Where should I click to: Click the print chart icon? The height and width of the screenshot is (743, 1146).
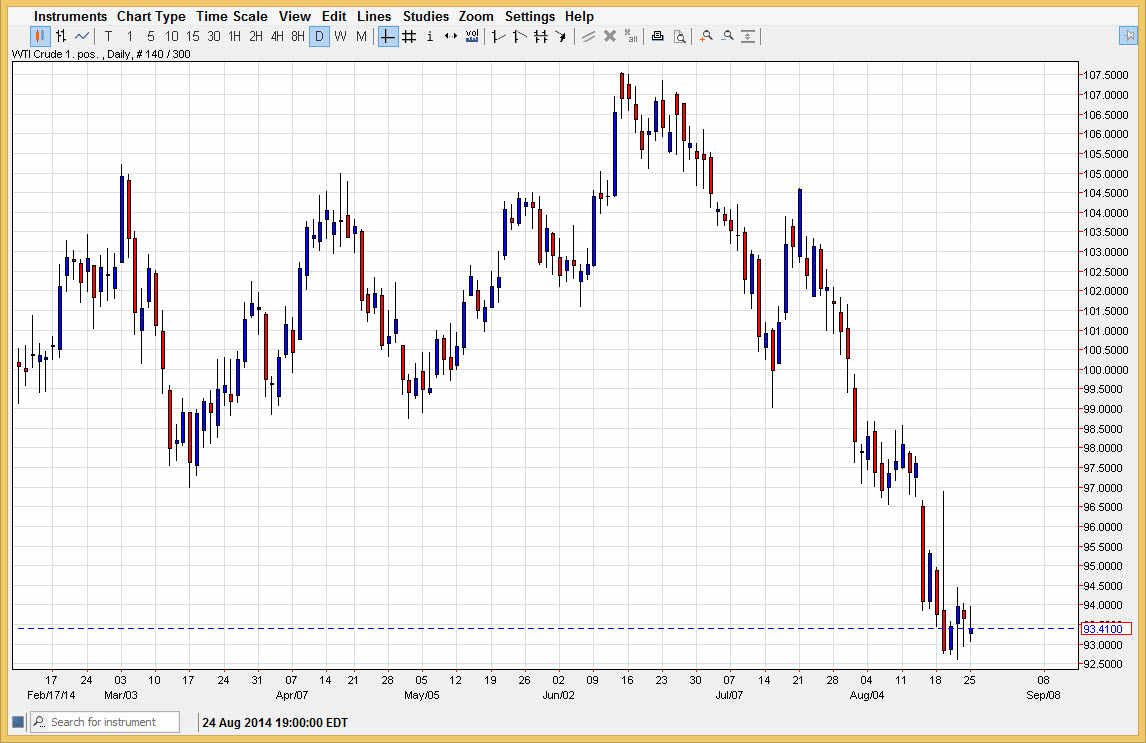657,36
